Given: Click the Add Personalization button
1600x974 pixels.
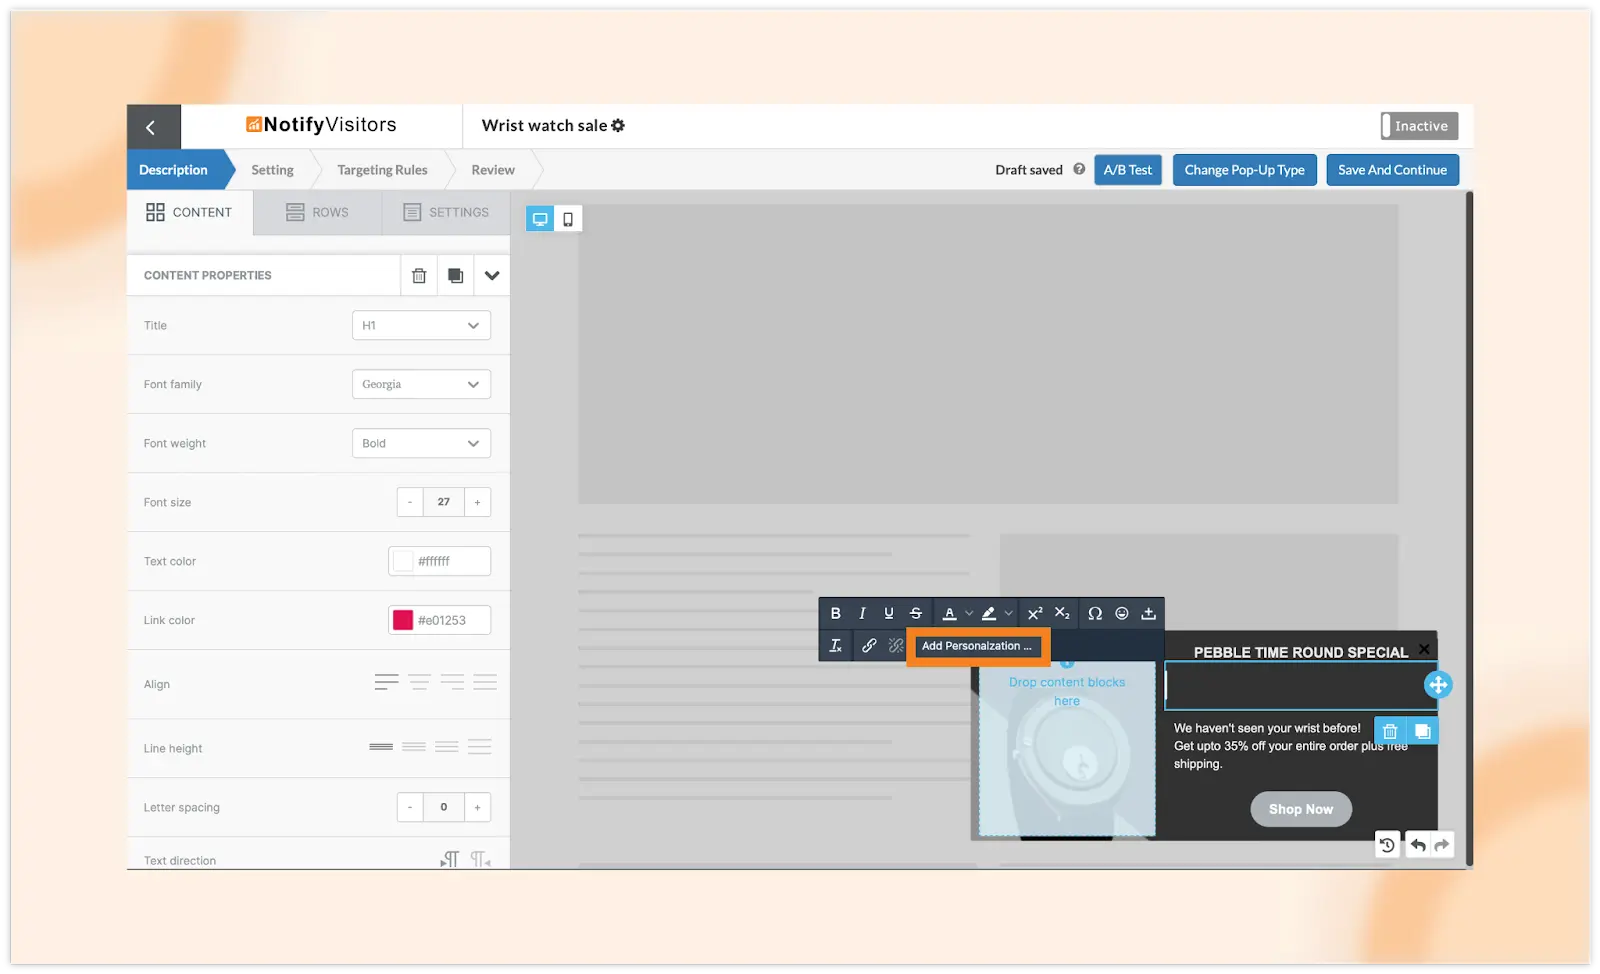Looking at the screenshot, I should (977, 646).
